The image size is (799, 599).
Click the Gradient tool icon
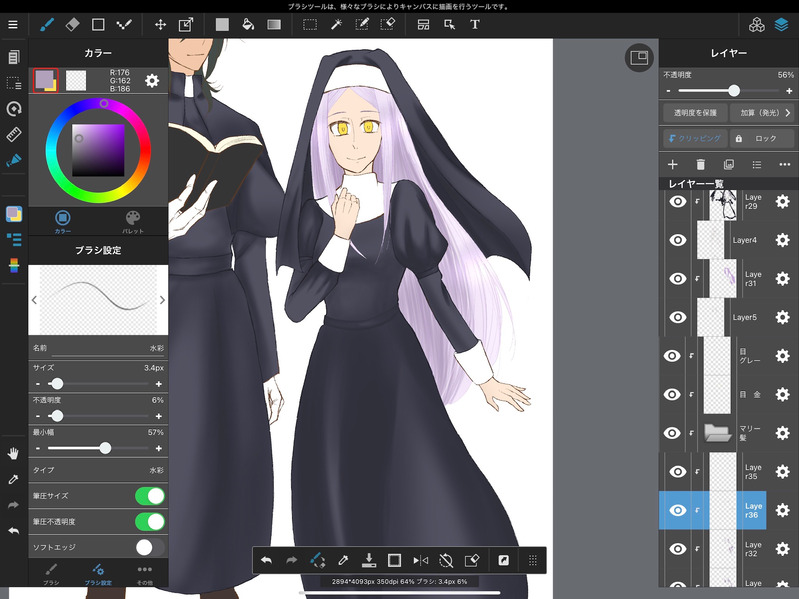[273, 24]
